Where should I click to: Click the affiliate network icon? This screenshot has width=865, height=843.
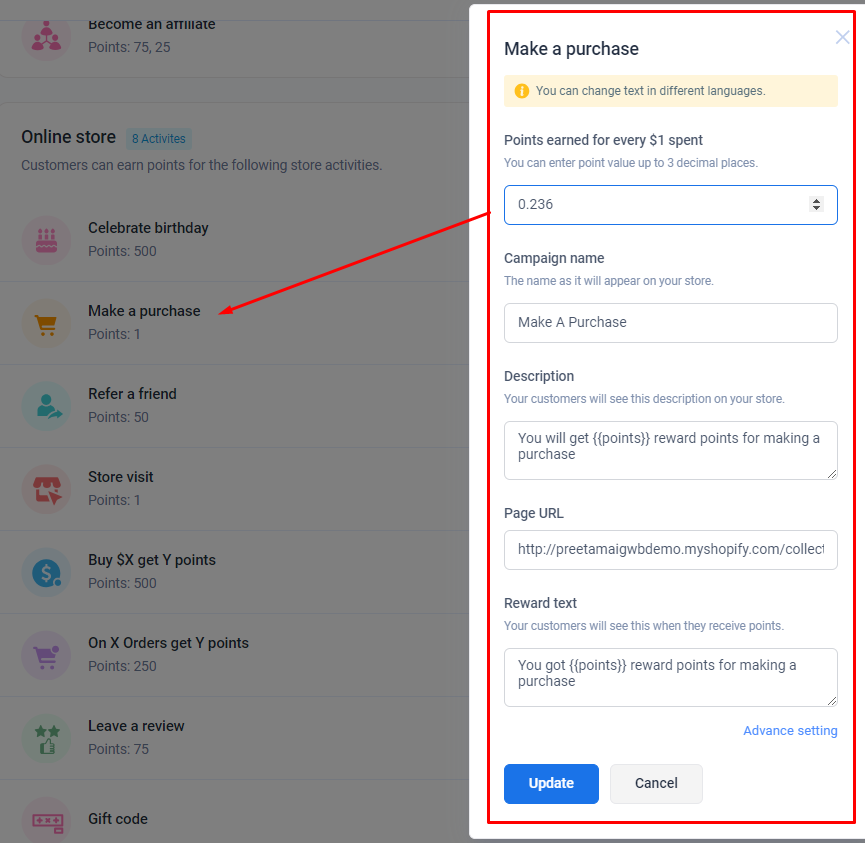46,38
